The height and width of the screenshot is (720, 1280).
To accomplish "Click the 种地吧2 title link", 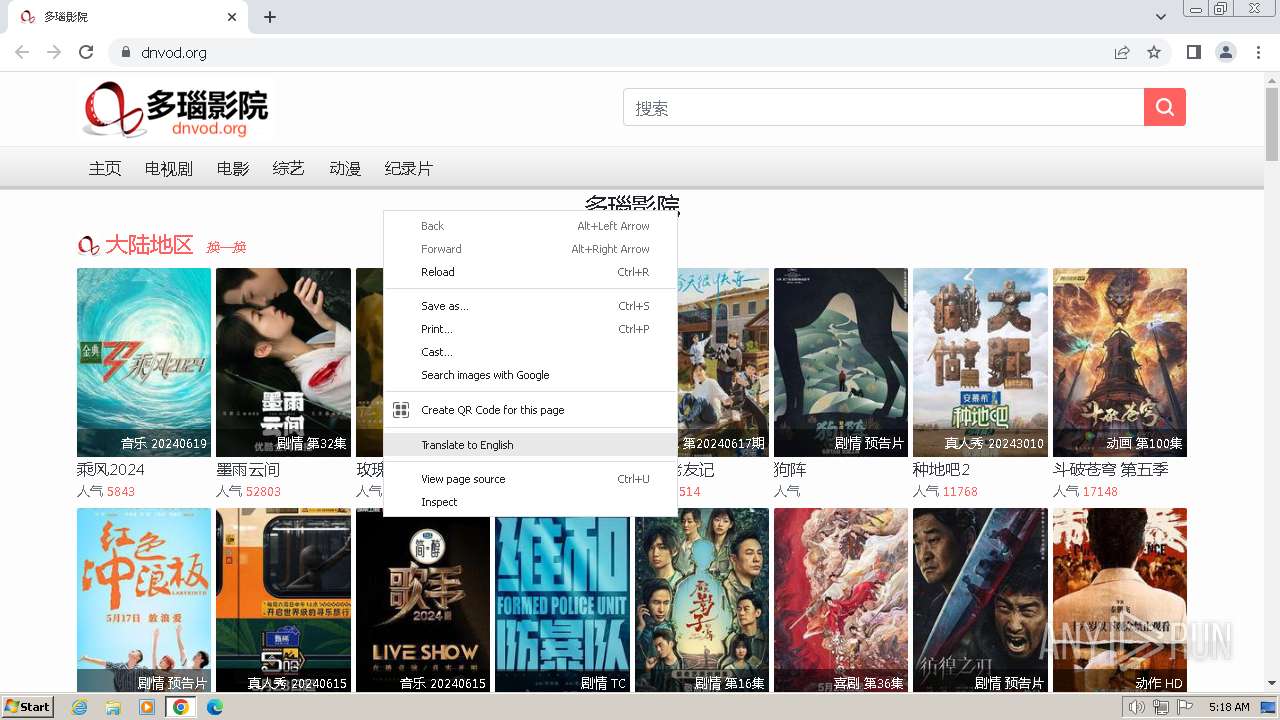I will pos(942,470).
